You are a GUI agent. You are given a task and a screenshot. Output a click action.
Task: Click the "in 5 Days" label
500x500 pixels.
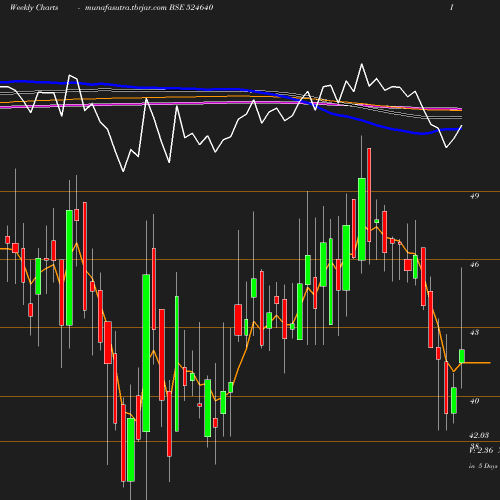[x=483, y=466]
